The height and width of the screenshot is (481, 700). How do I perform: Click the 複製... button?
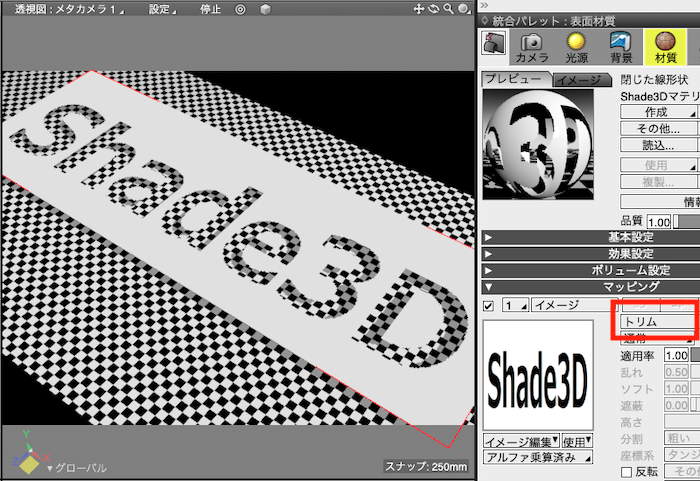coord(658,182)
